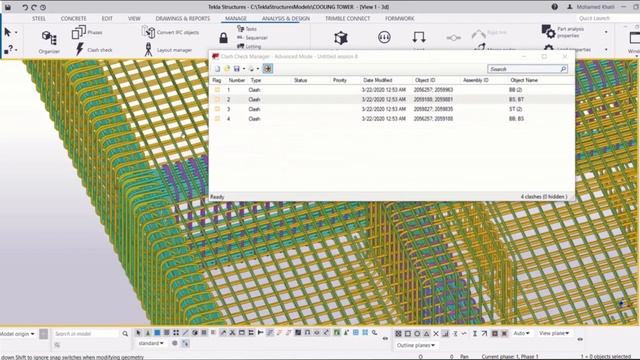Click the highlighted check objects icon in Clash Check Manager
Screen dimensions: 640x360
pyautogui.click(x=267, y=69)
